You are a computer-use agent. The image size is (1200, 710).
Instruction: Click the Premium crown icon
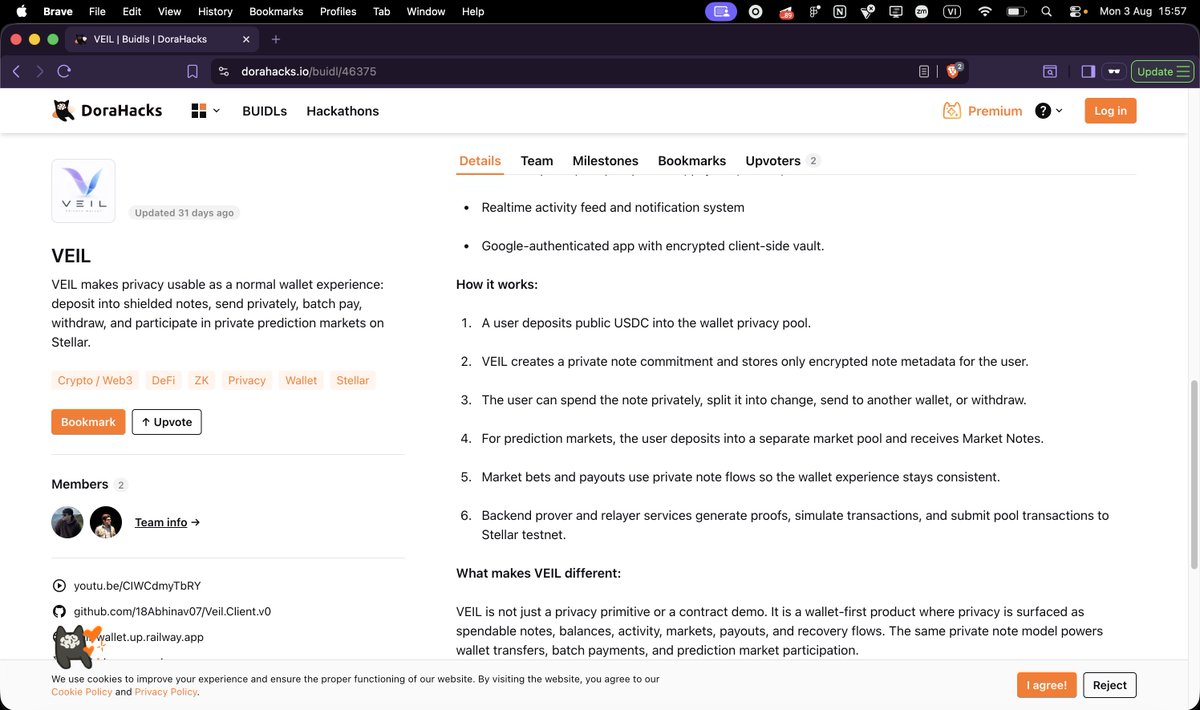click(x=952, y=111)
